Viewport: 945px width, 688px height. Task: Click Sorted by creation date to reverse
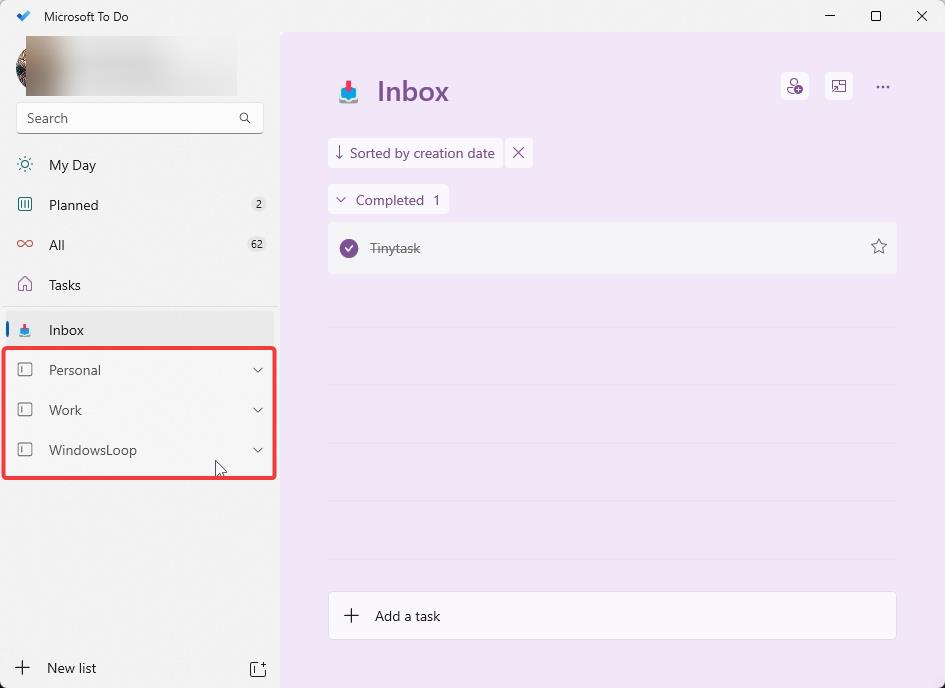pyautogui.click(x=415, y=153)
